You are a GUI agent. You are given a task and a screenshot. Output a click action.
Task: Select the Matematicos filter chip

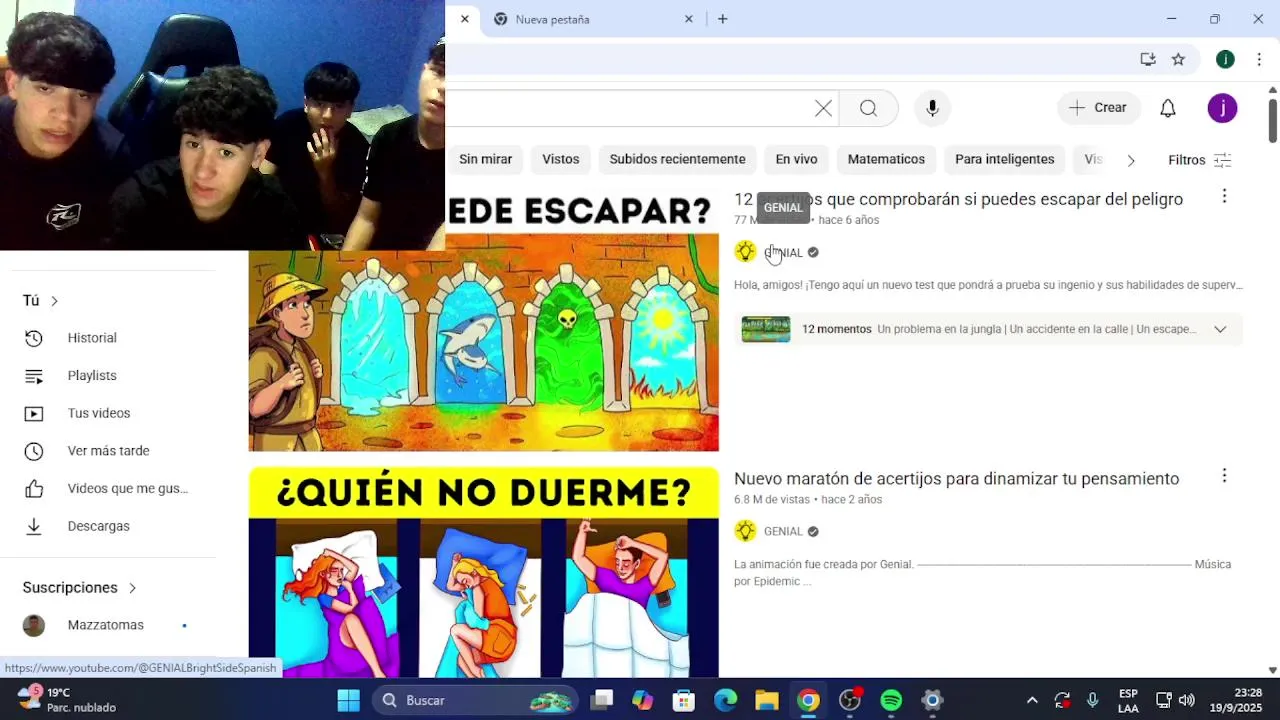(886, 159)
